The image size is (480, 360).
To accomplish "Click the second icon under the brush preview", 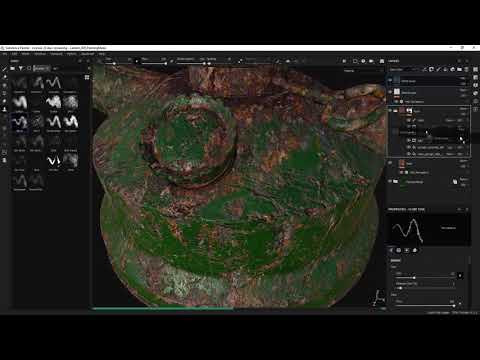I will 399,250.
